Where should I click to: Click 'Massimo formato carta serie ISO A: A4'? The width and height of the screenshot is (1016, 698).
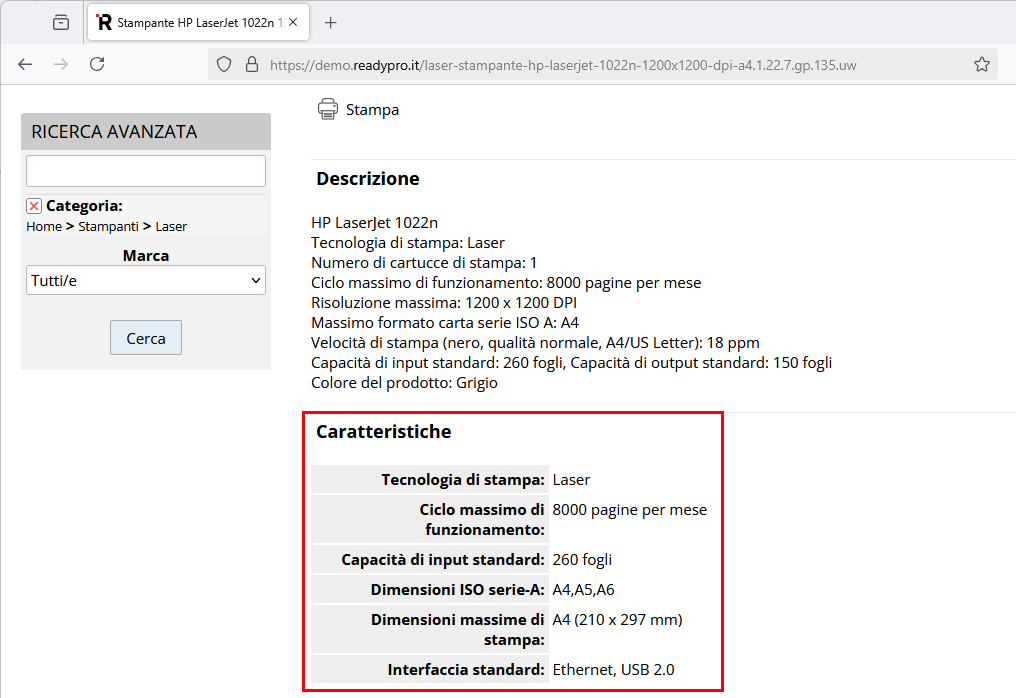coord(445,323)
